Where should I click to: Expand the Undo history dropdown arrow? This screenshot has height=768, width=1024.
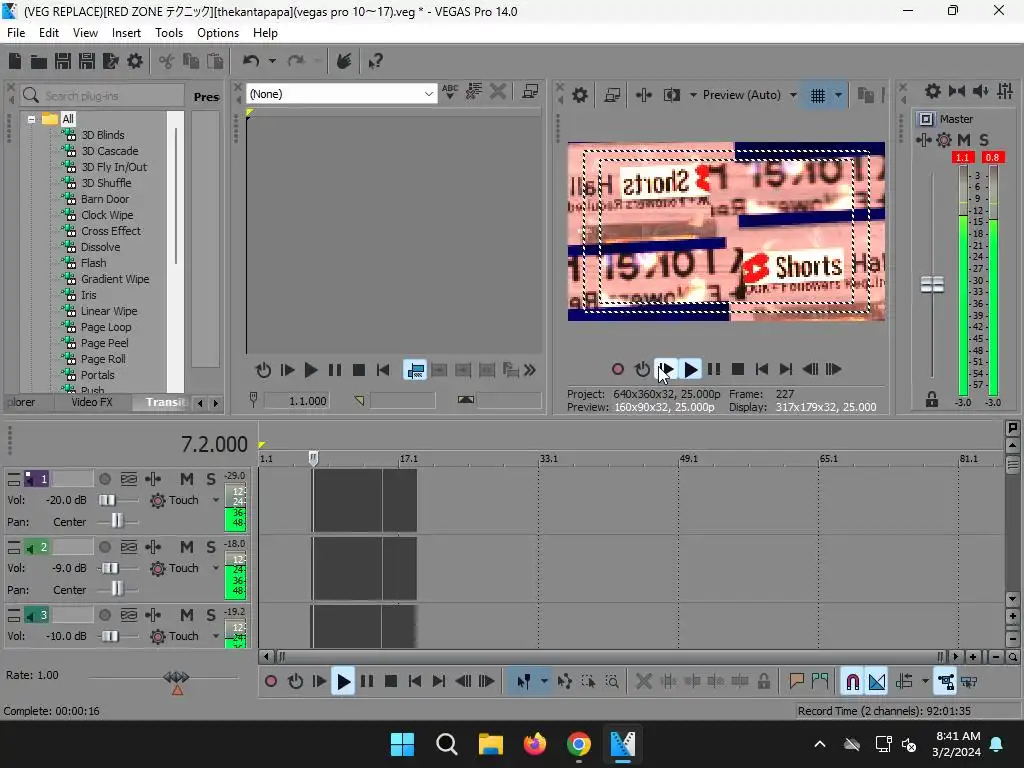(272, 61)
